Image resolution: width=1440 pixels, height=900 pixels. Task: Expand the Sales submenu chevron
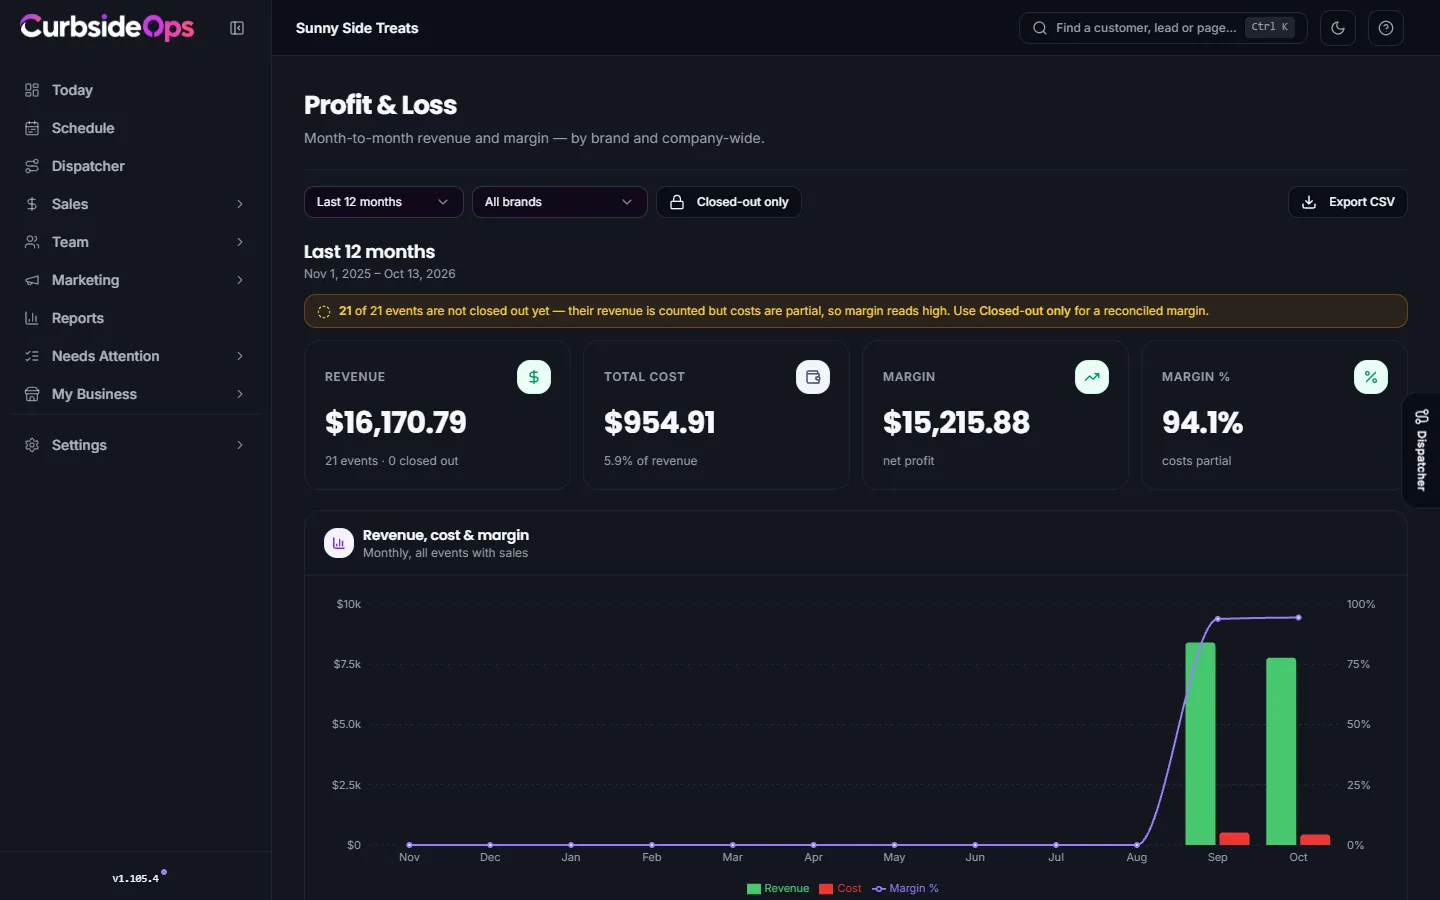click(x=240, y=204)
